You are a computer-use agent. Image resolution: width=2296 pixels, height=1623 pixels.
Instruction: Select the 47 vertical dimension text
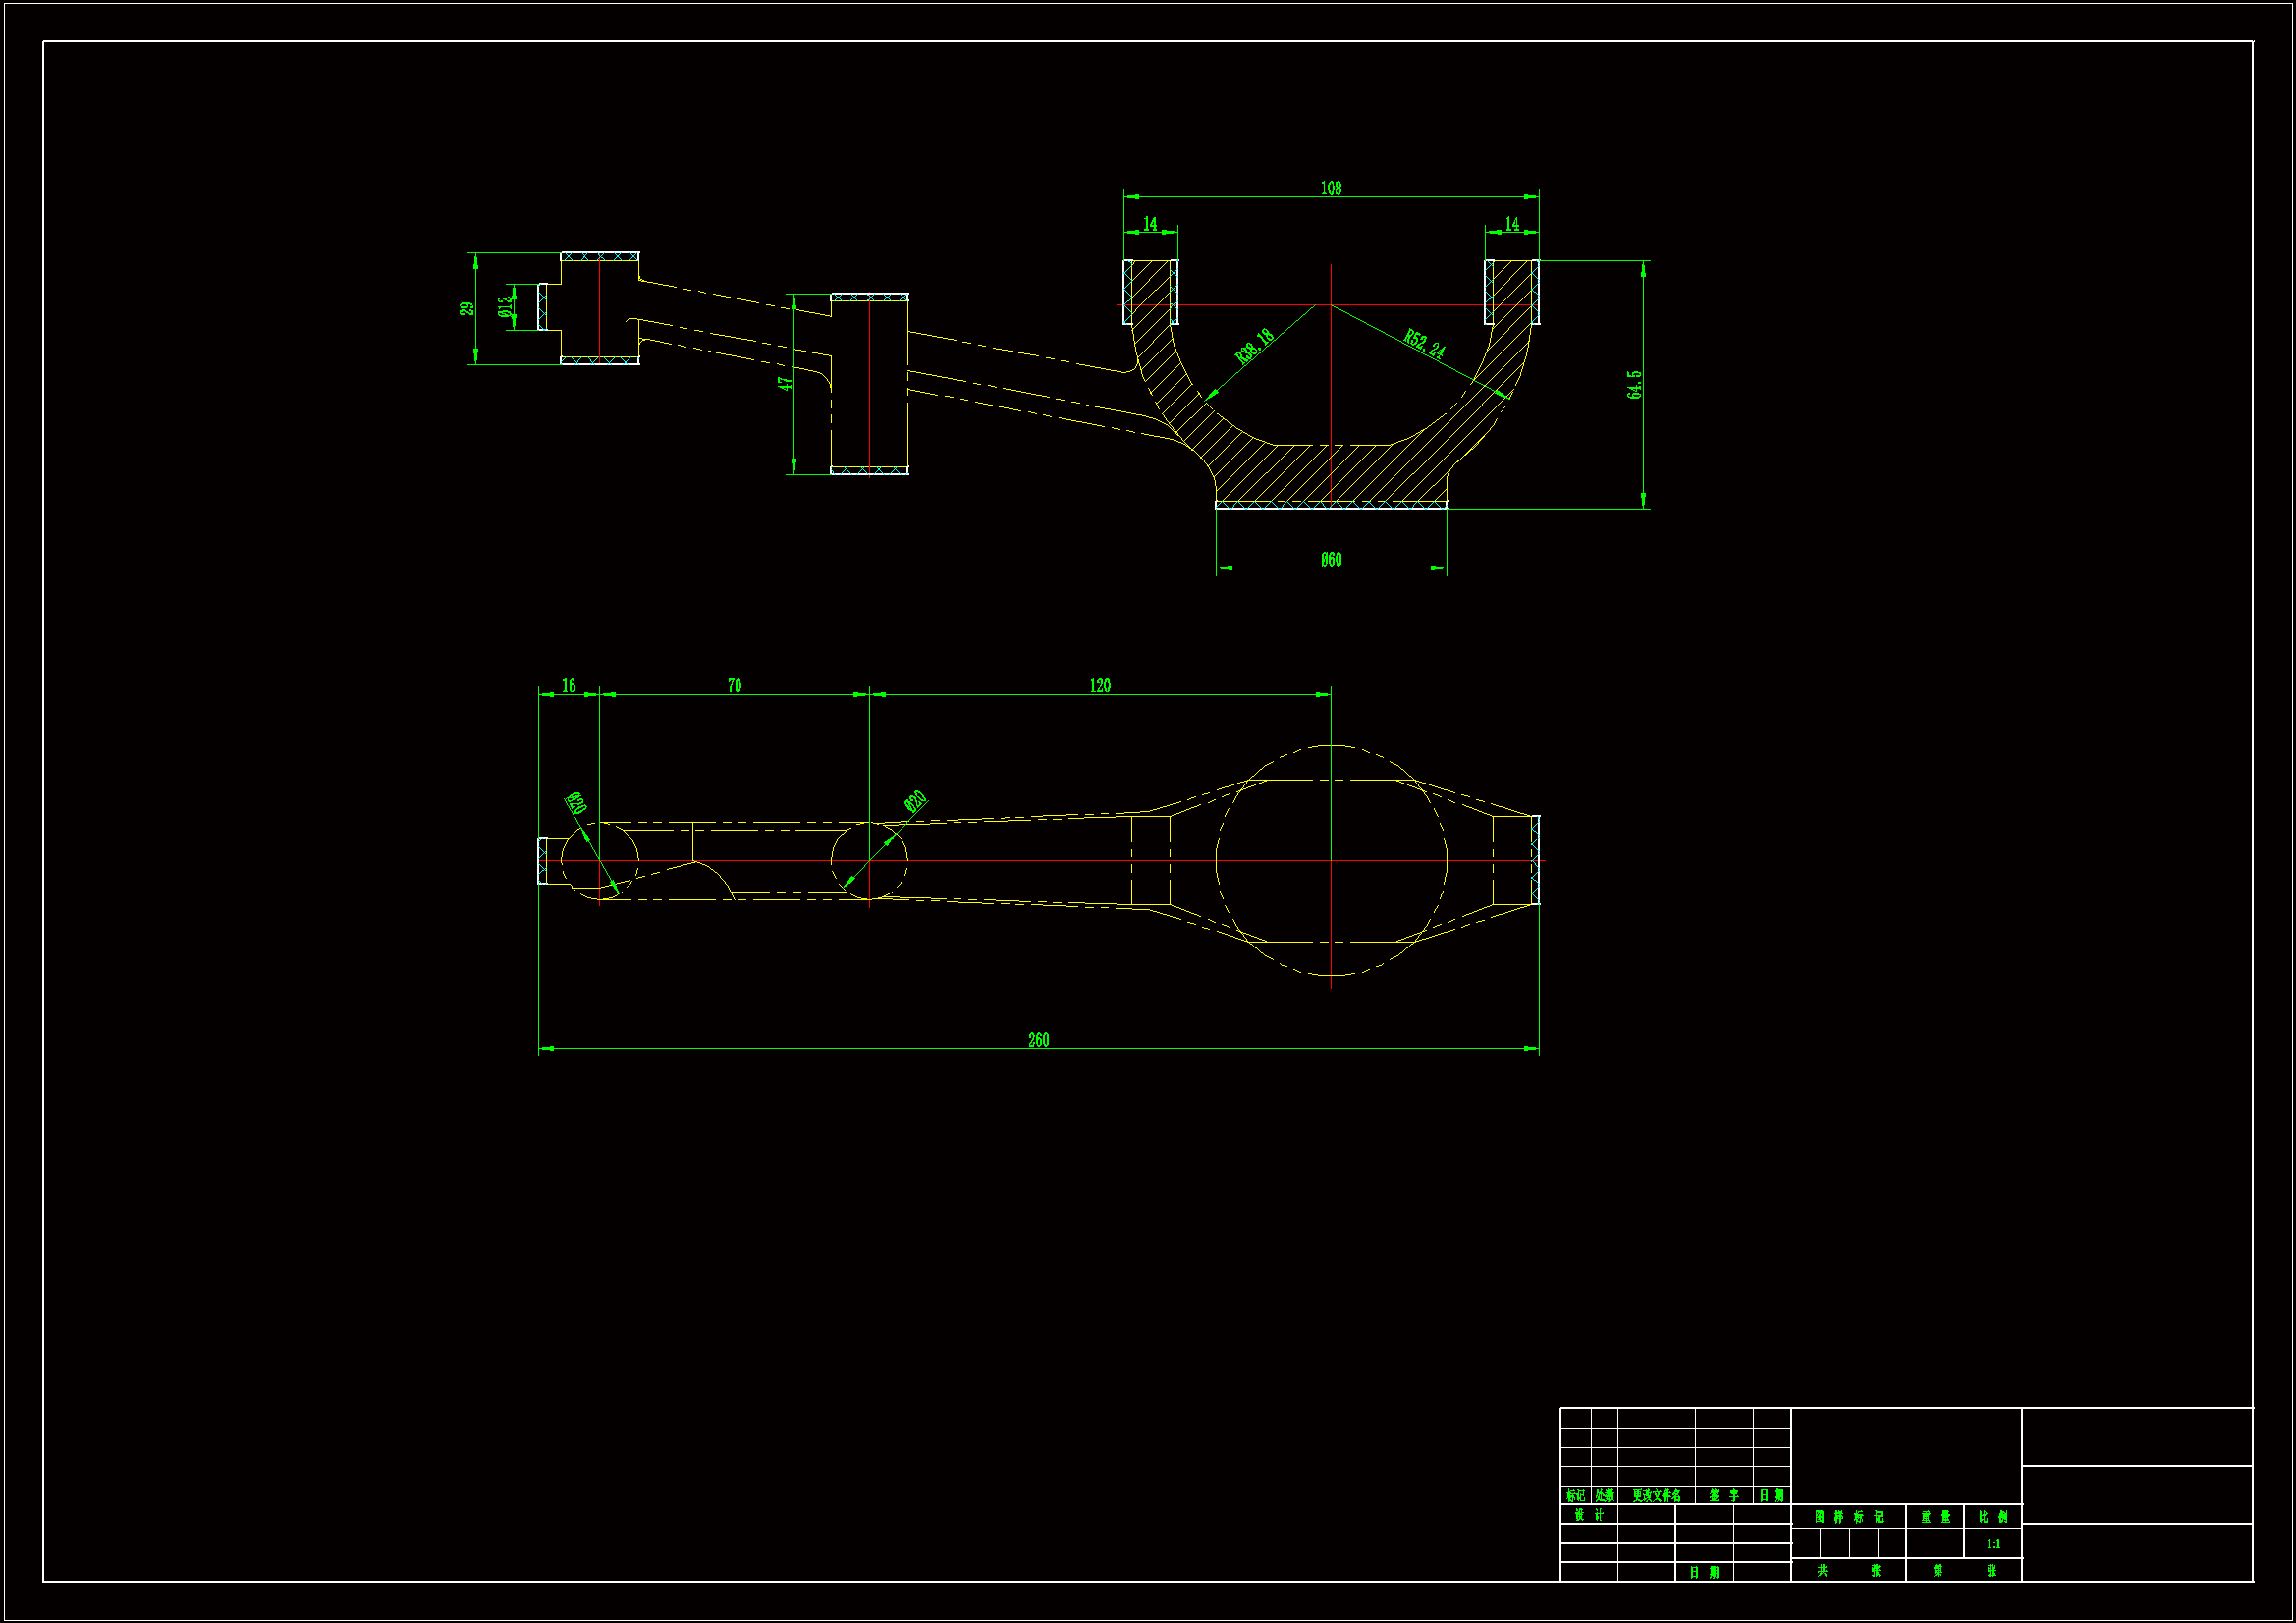tap(786, 382)
